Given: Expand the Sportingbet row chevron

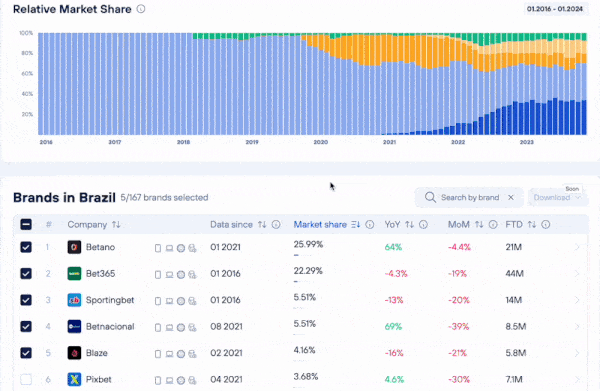Looking at the screenshot, I should point(577,300).
